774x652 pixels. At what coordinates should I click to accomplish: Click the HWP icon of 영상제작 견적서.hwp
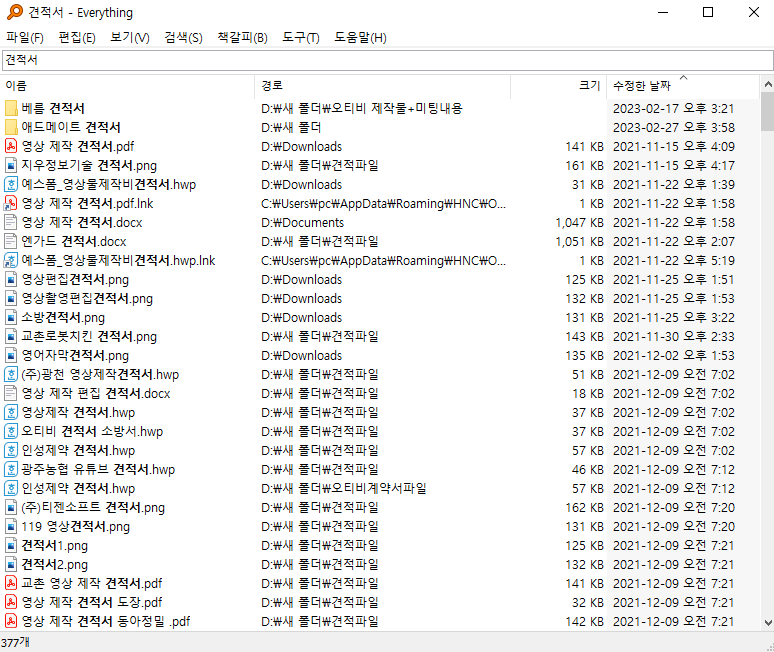pos(11,412)
